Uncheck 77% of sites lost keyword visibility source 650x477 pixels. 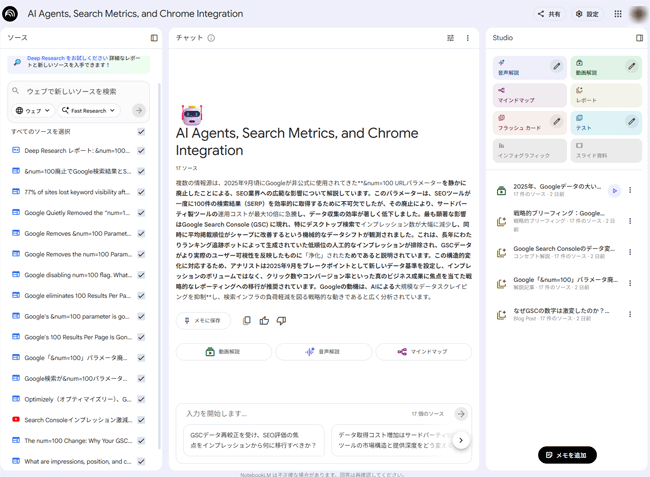141,192
